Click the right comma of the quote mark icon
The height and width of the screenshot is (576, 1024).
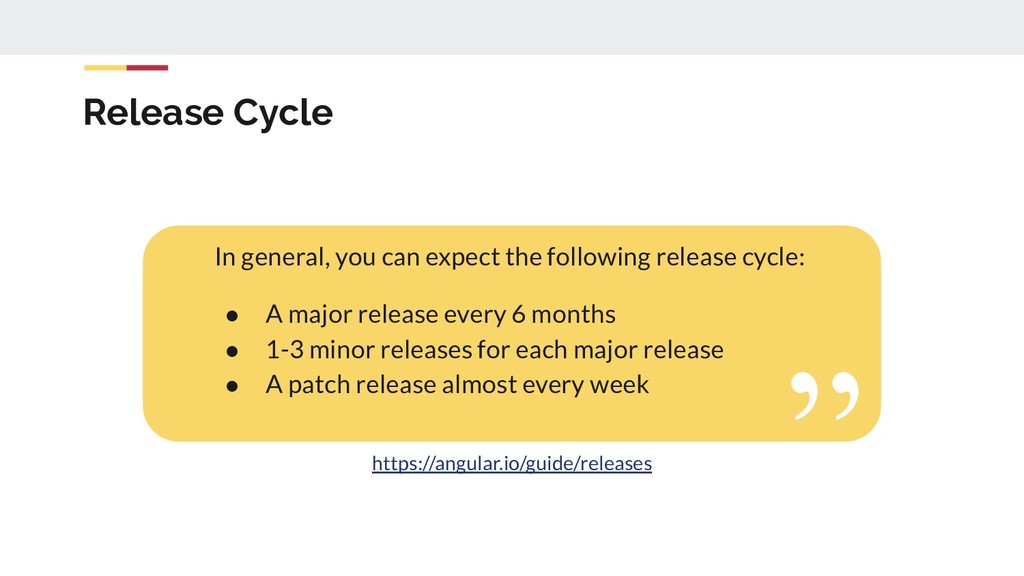[844, 396]
